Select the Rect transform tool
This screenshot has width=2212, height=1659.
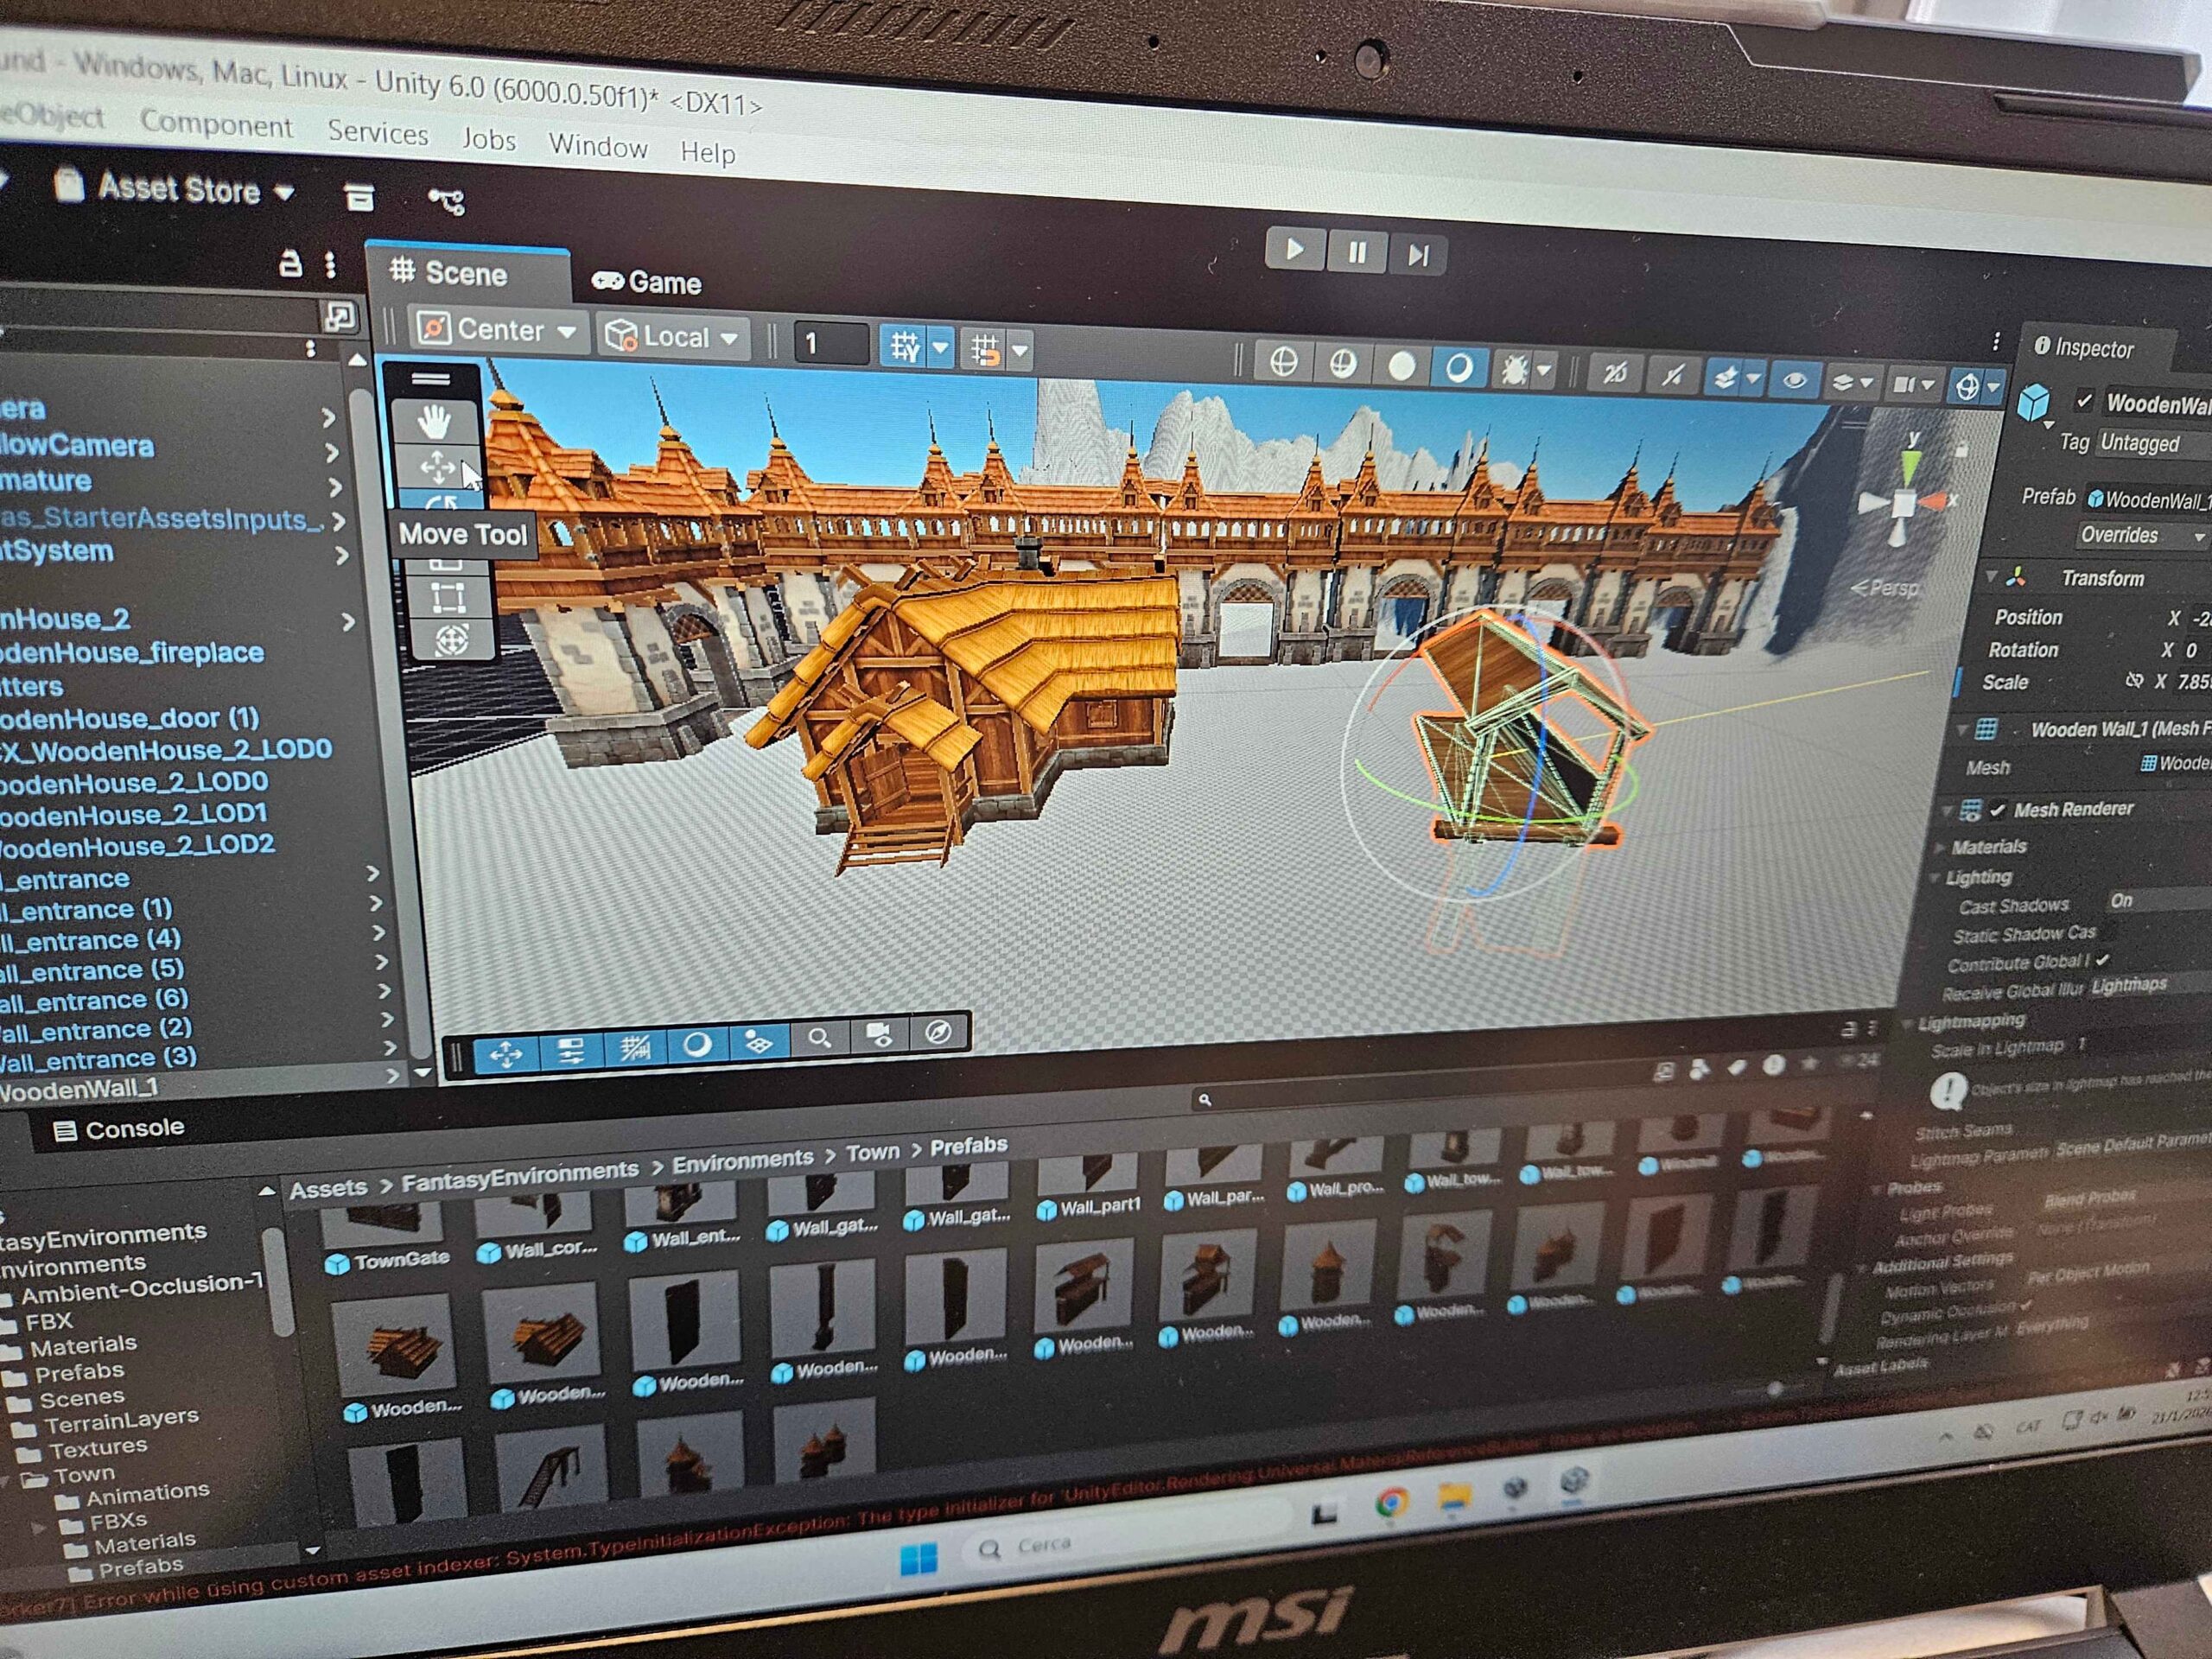pos(447,598)
